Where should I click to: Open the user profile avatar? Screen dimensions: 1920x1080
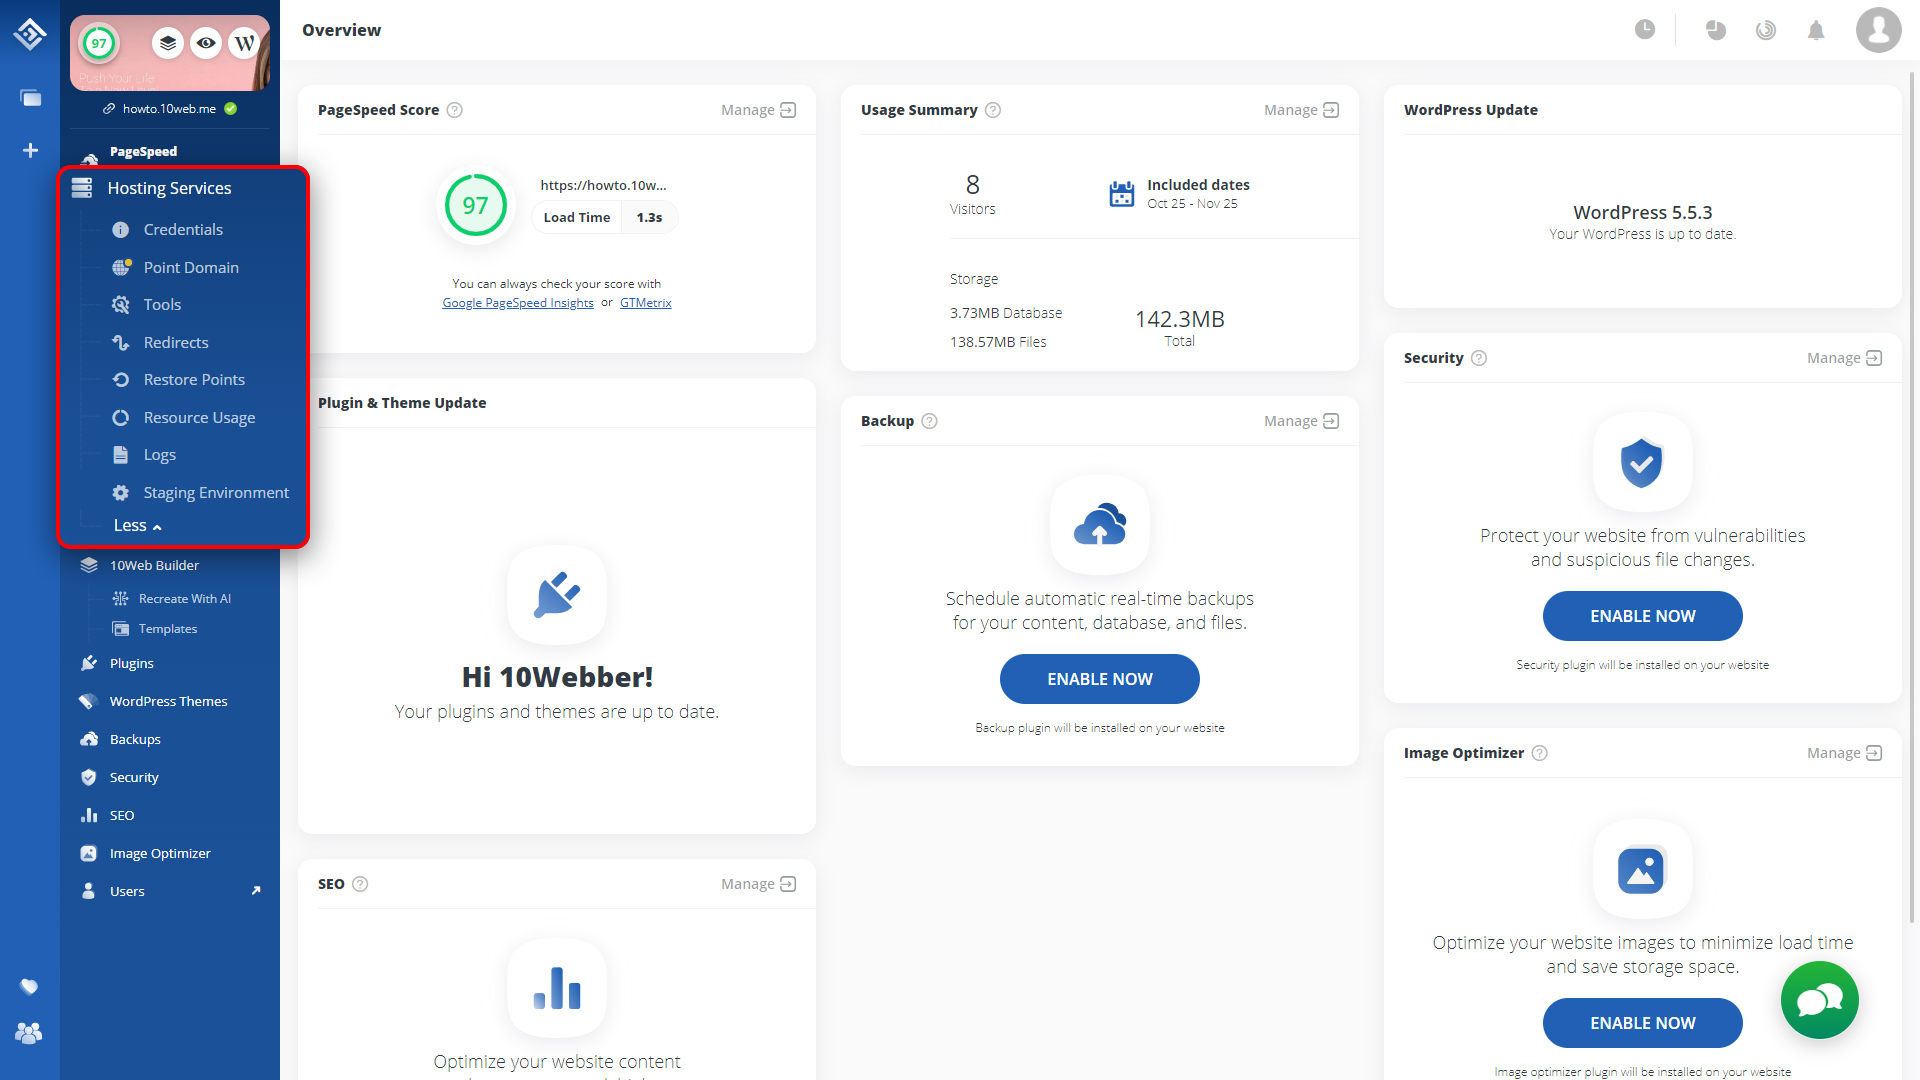point(1879,30)
